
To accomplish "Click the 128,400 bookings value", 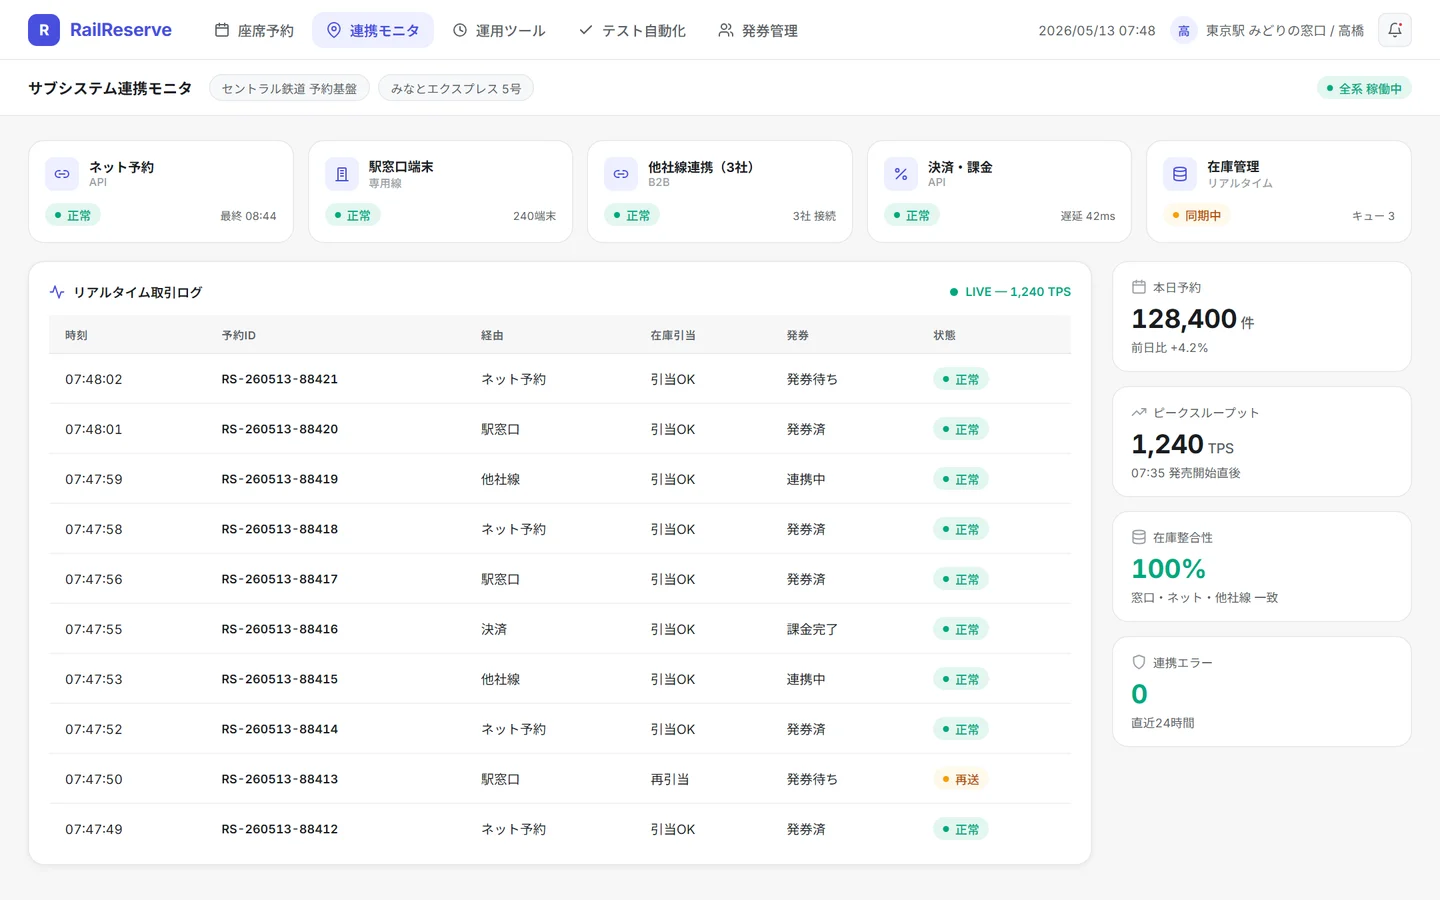I will 1184,319.
